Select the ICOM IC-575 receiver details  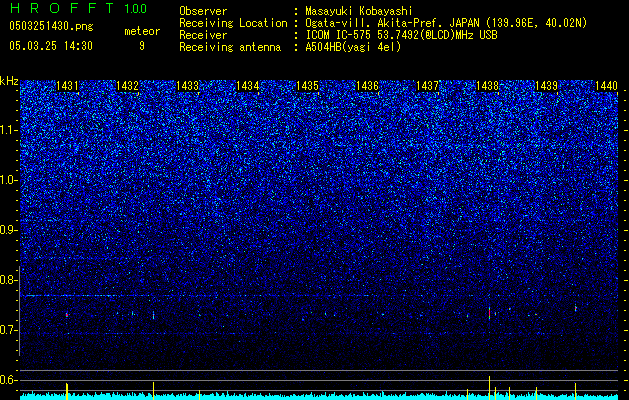401,35
